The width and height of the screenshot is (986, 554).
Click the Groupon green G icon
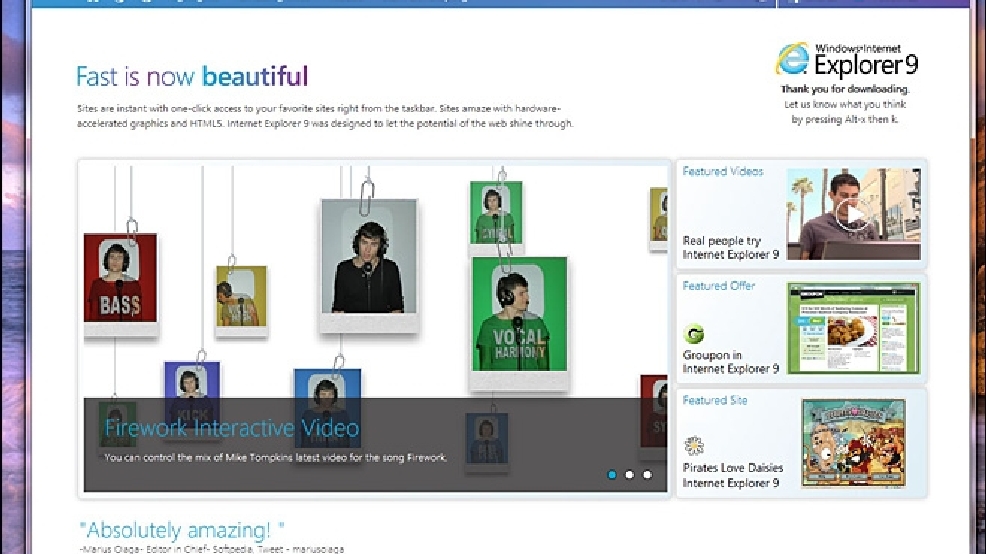694,333
